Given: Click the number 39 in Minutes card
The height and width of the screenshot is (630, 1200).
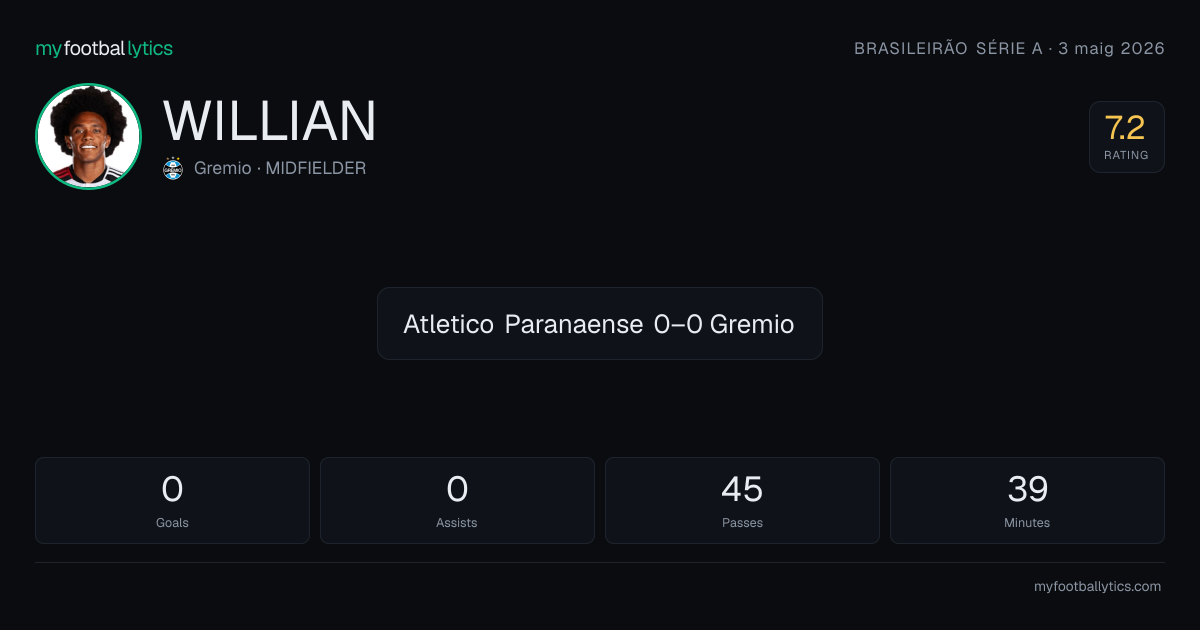Looking at the screenshot, I should click(x=1027, y=489).
